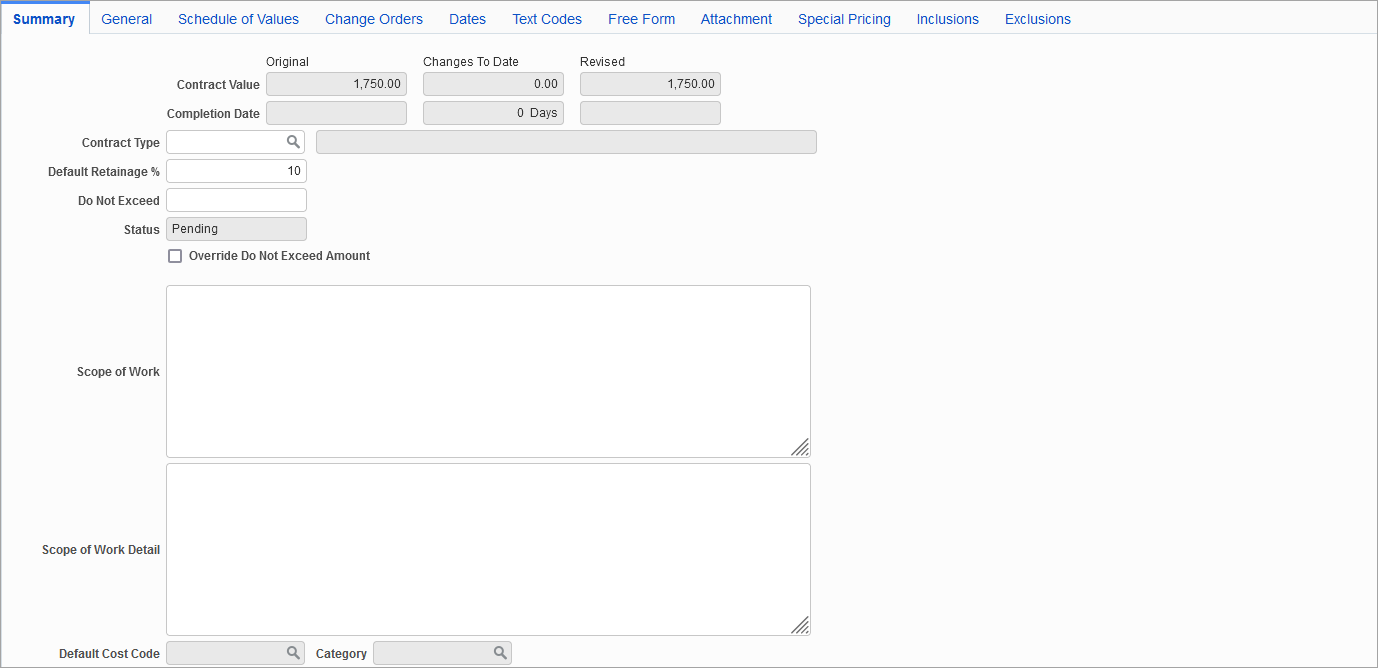Click the Scope of Work resize handle
Screen dimensions: 1378x668
800,448
